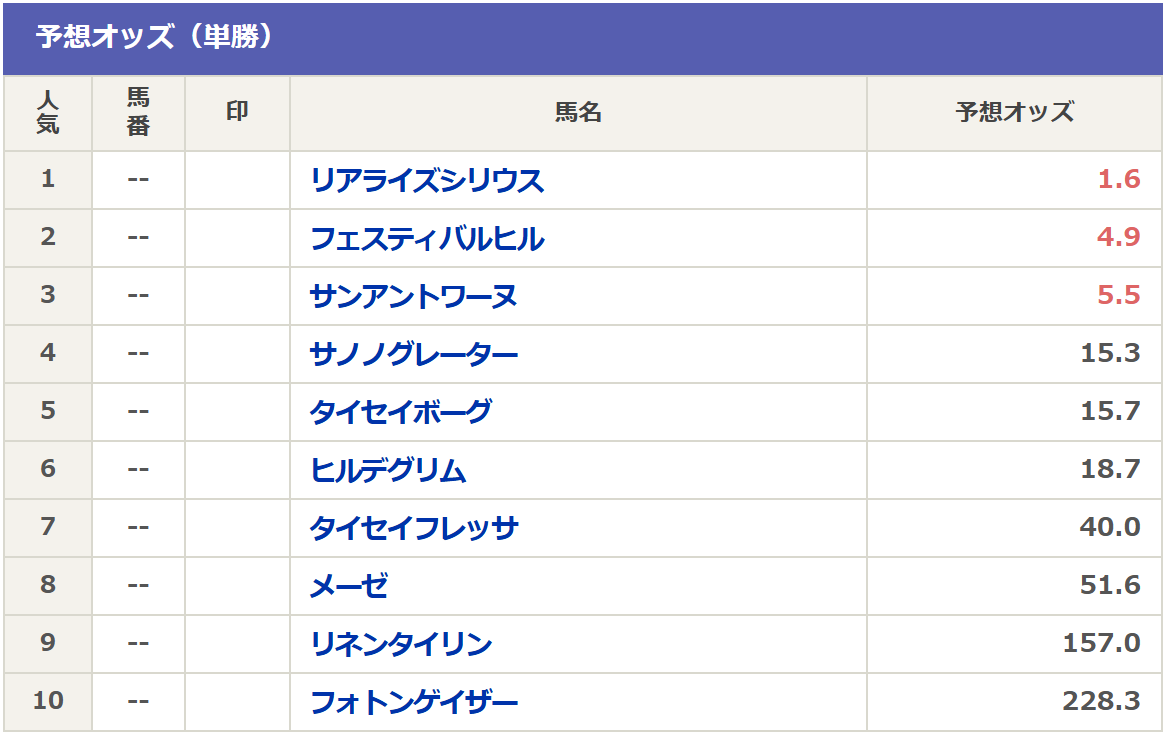Click the 印 column header
1167x736 pixels.
tap(237, 112)
